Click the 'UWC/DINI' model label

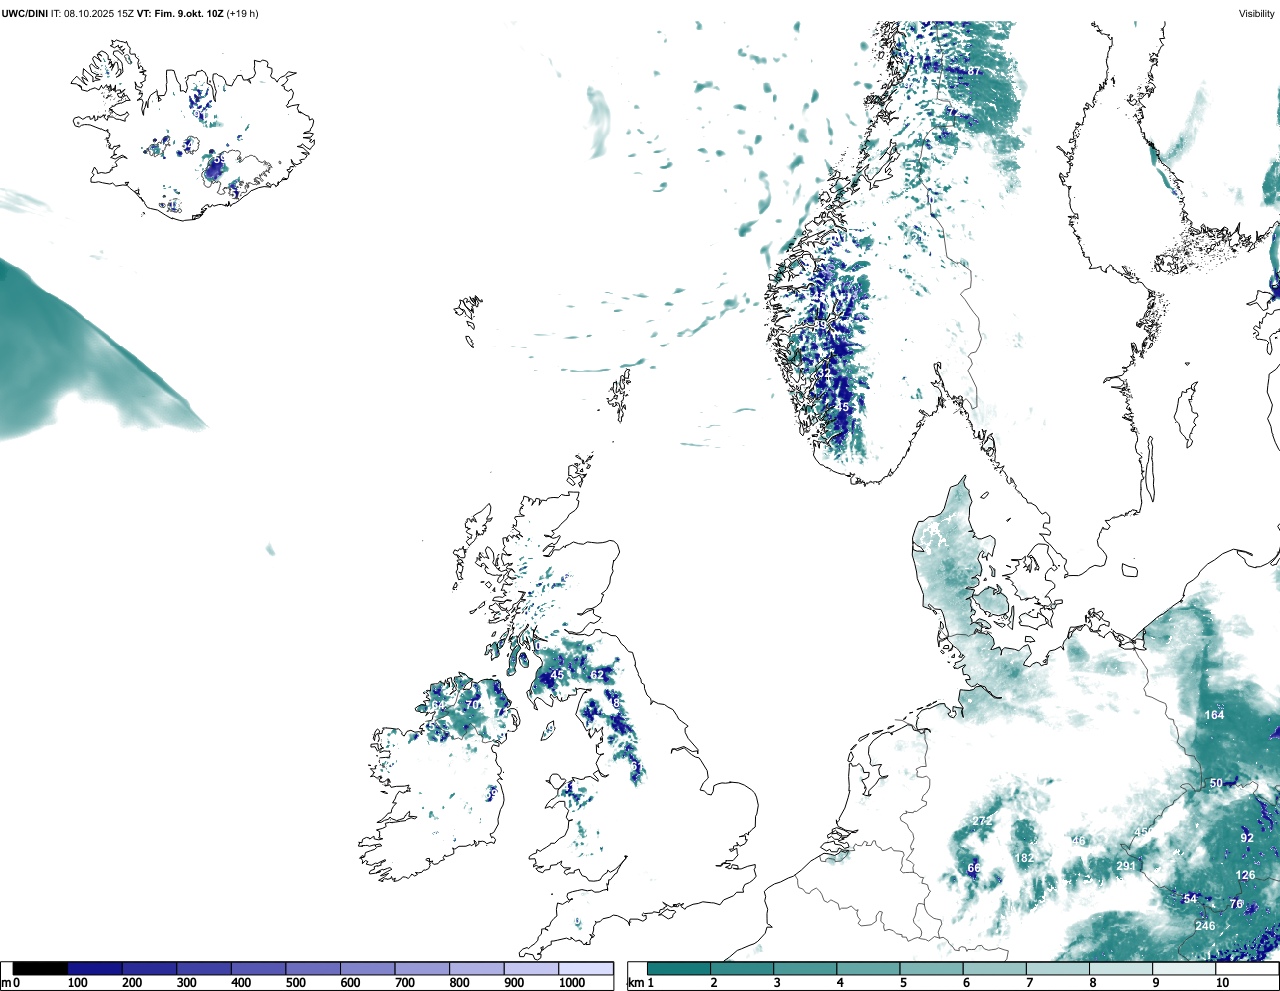pos(24,14)
